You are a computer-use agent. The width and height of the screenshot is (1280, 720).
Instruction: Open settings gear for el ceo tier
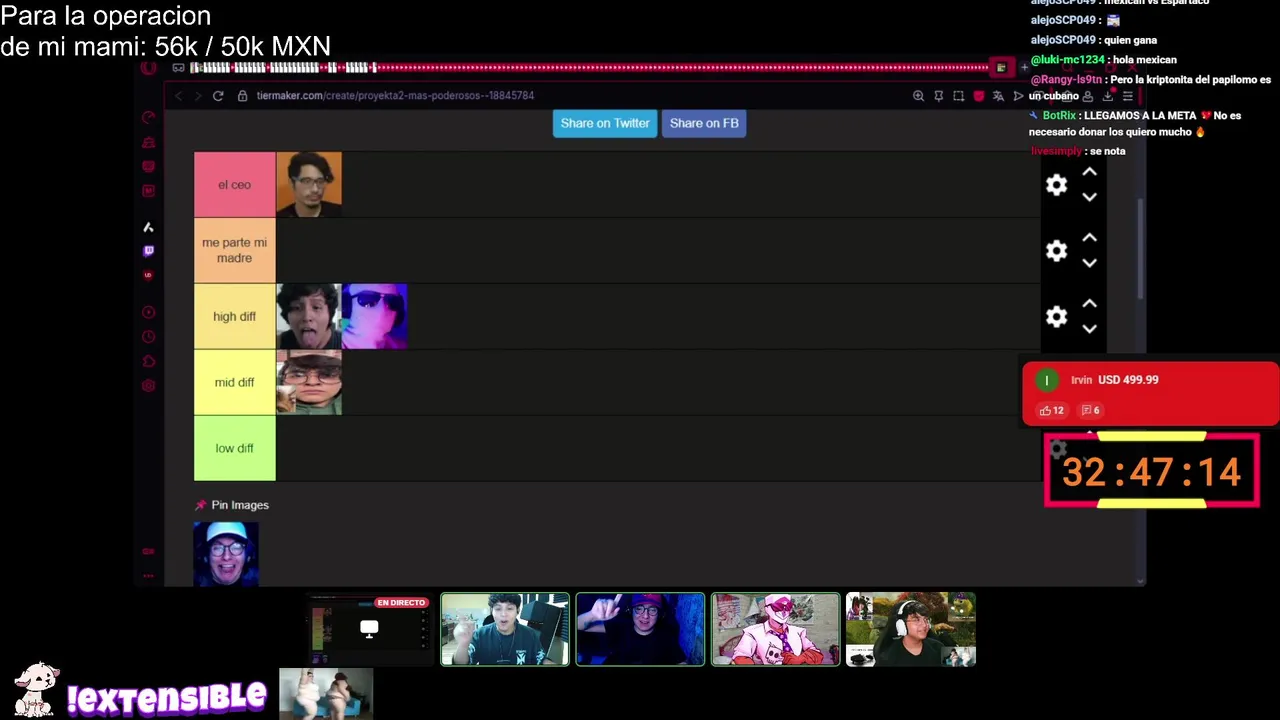click(1056, 185)
